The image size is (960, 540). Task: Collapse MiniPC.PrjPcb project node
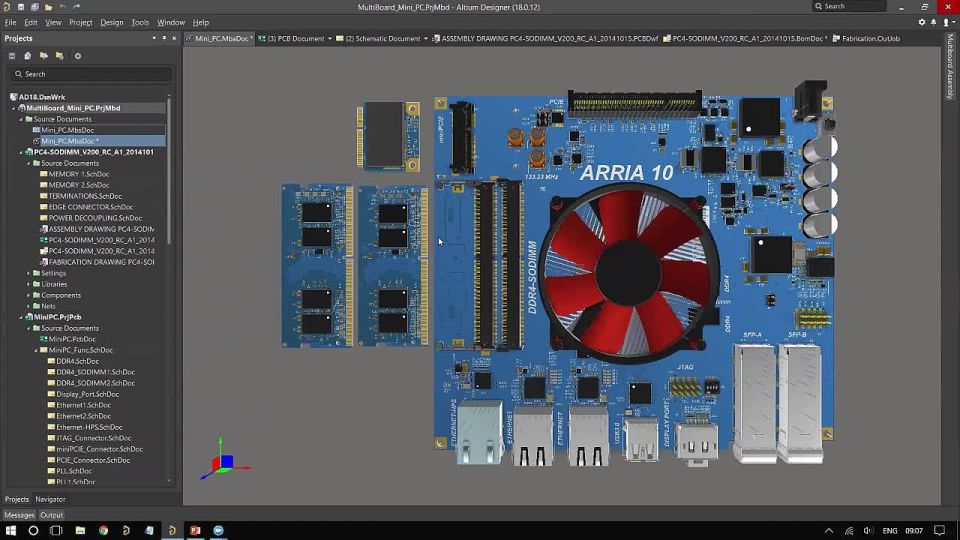(21, 317)
